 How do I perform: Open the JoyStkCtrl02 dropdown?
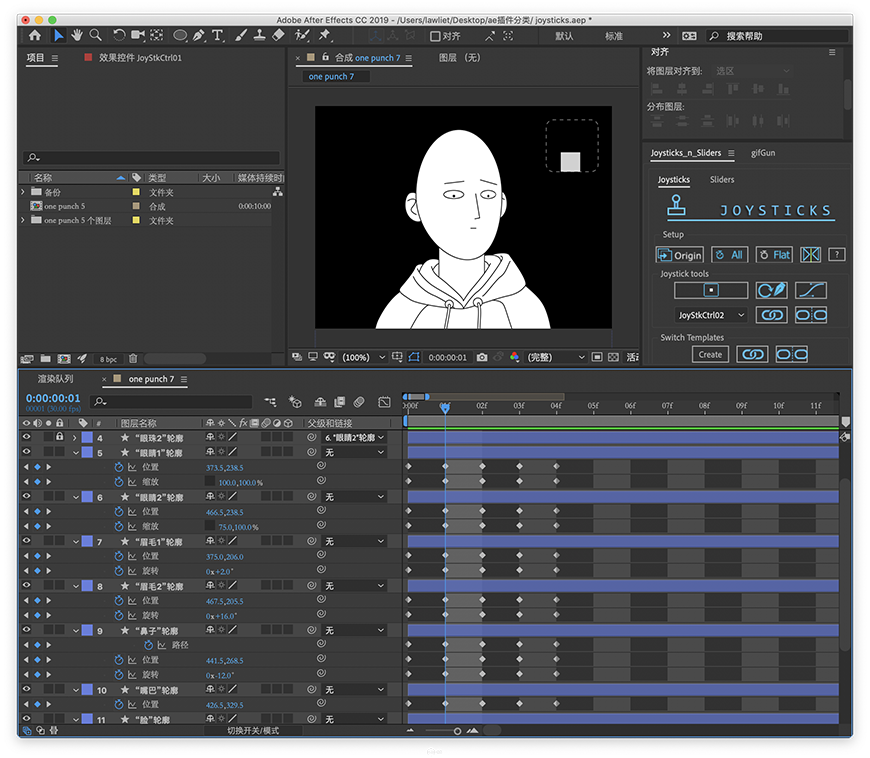coord(711,315)
